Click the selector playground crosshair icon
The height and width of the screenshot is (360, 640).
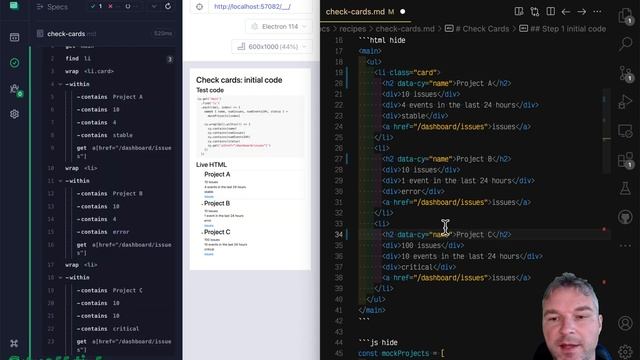[199, 7]
